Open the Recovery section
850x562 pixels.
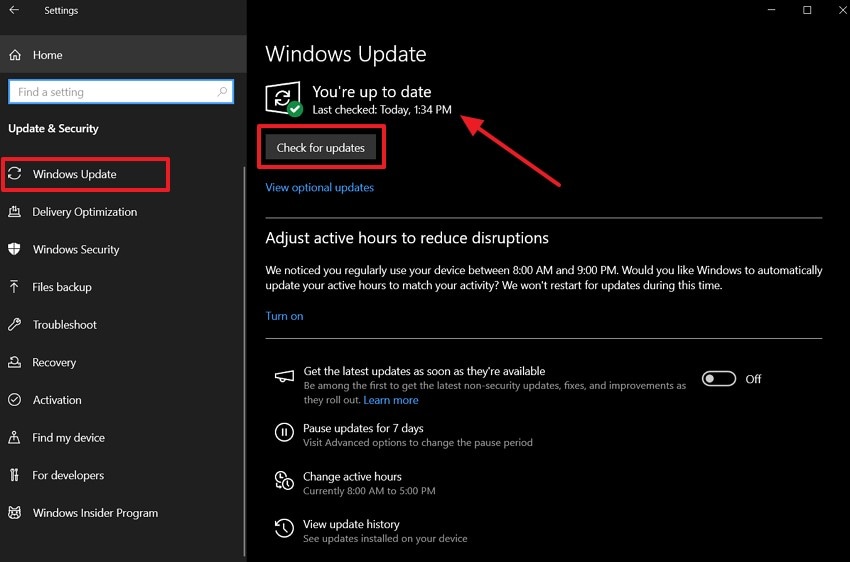(123, 362)
